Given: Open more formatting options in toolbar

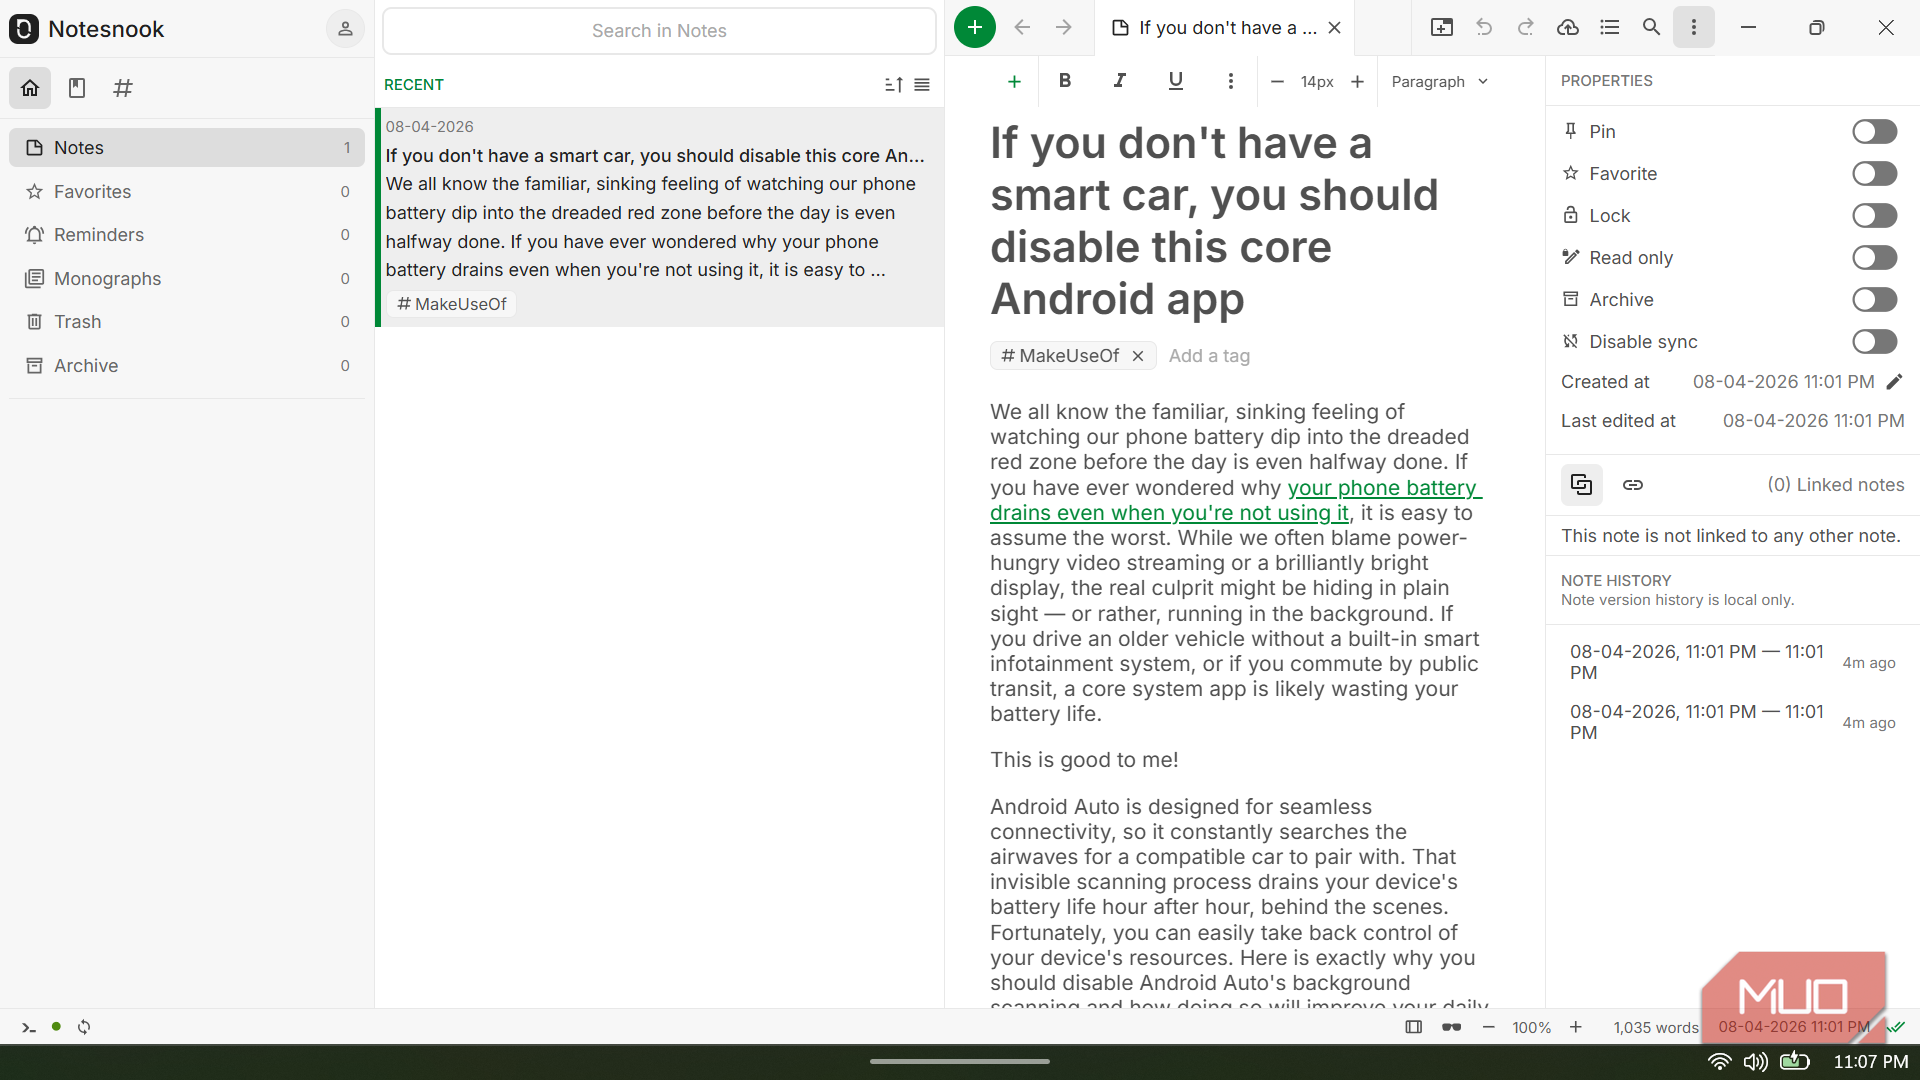Looking at the screenshot, I should coord(1231,81).
